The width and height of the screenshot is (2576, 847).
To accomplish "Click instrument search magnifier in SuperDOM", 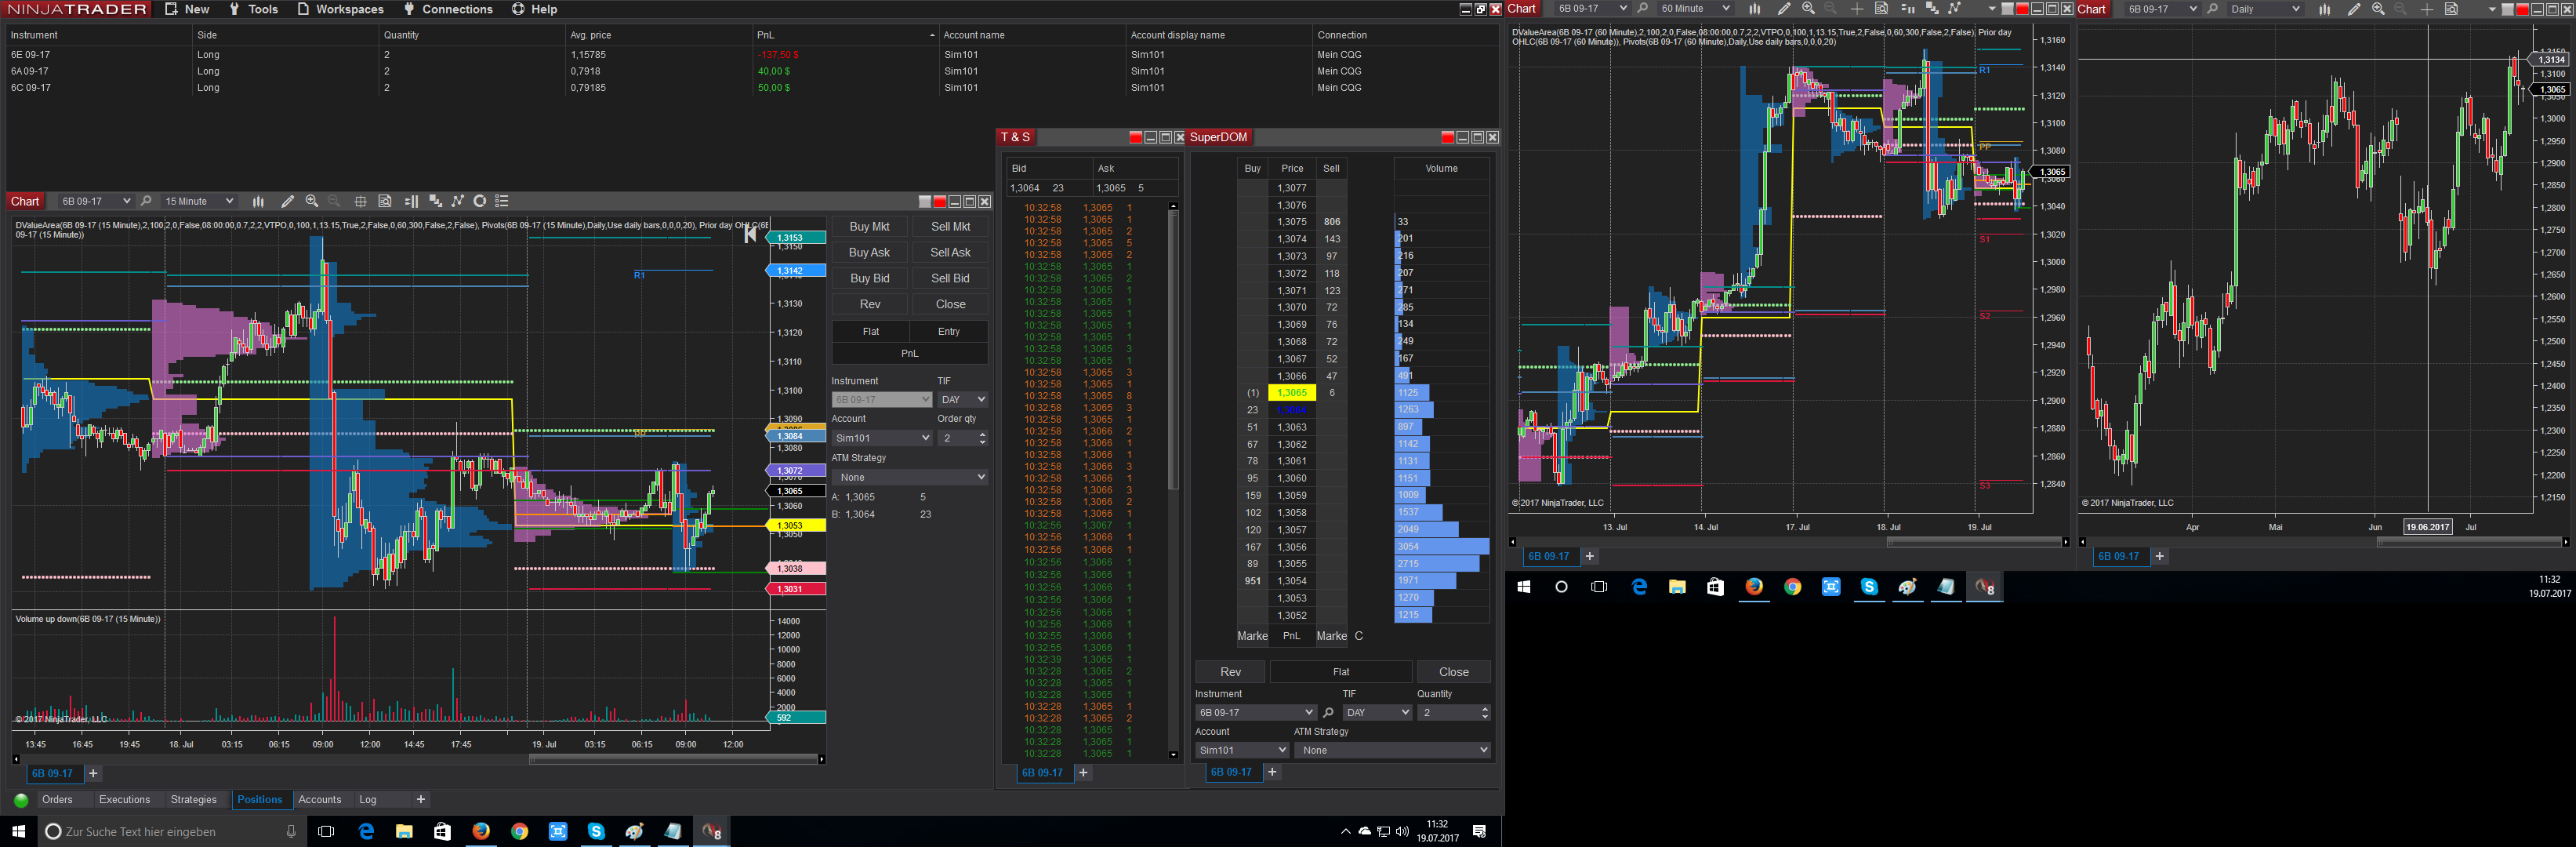I will point(1328,713).
